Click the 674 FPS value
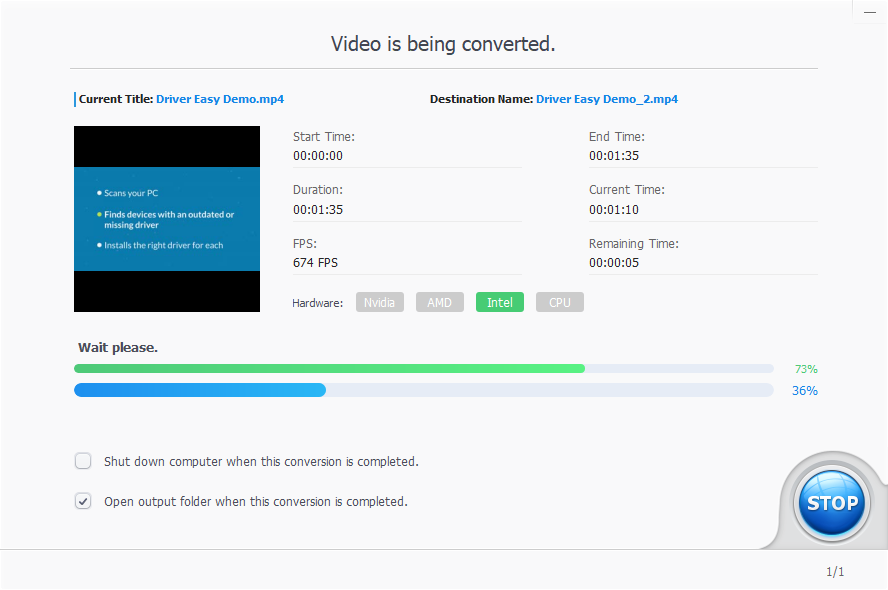888x590 pixels. pyautogui.click(x=315, y=263)
